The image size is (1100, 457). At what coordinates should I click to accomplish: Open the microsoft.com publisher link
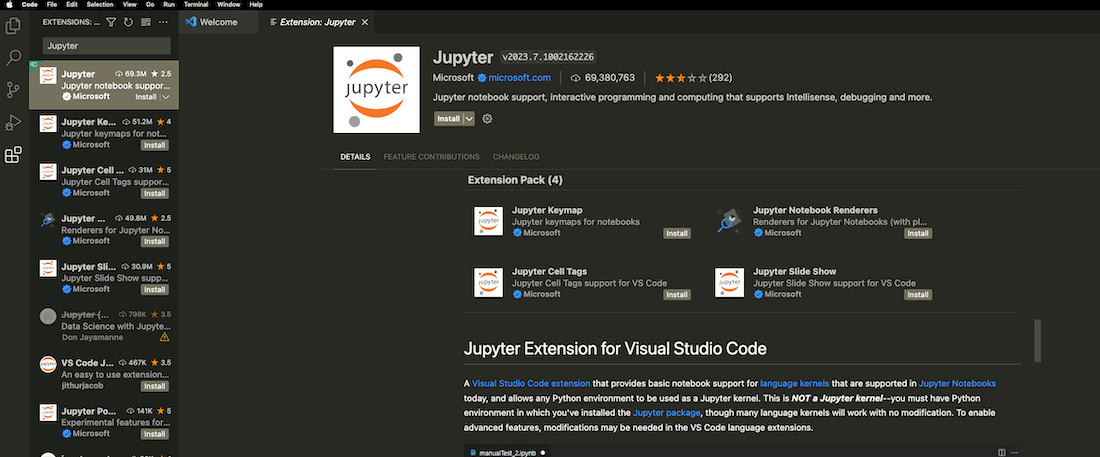tap(519, 78)
